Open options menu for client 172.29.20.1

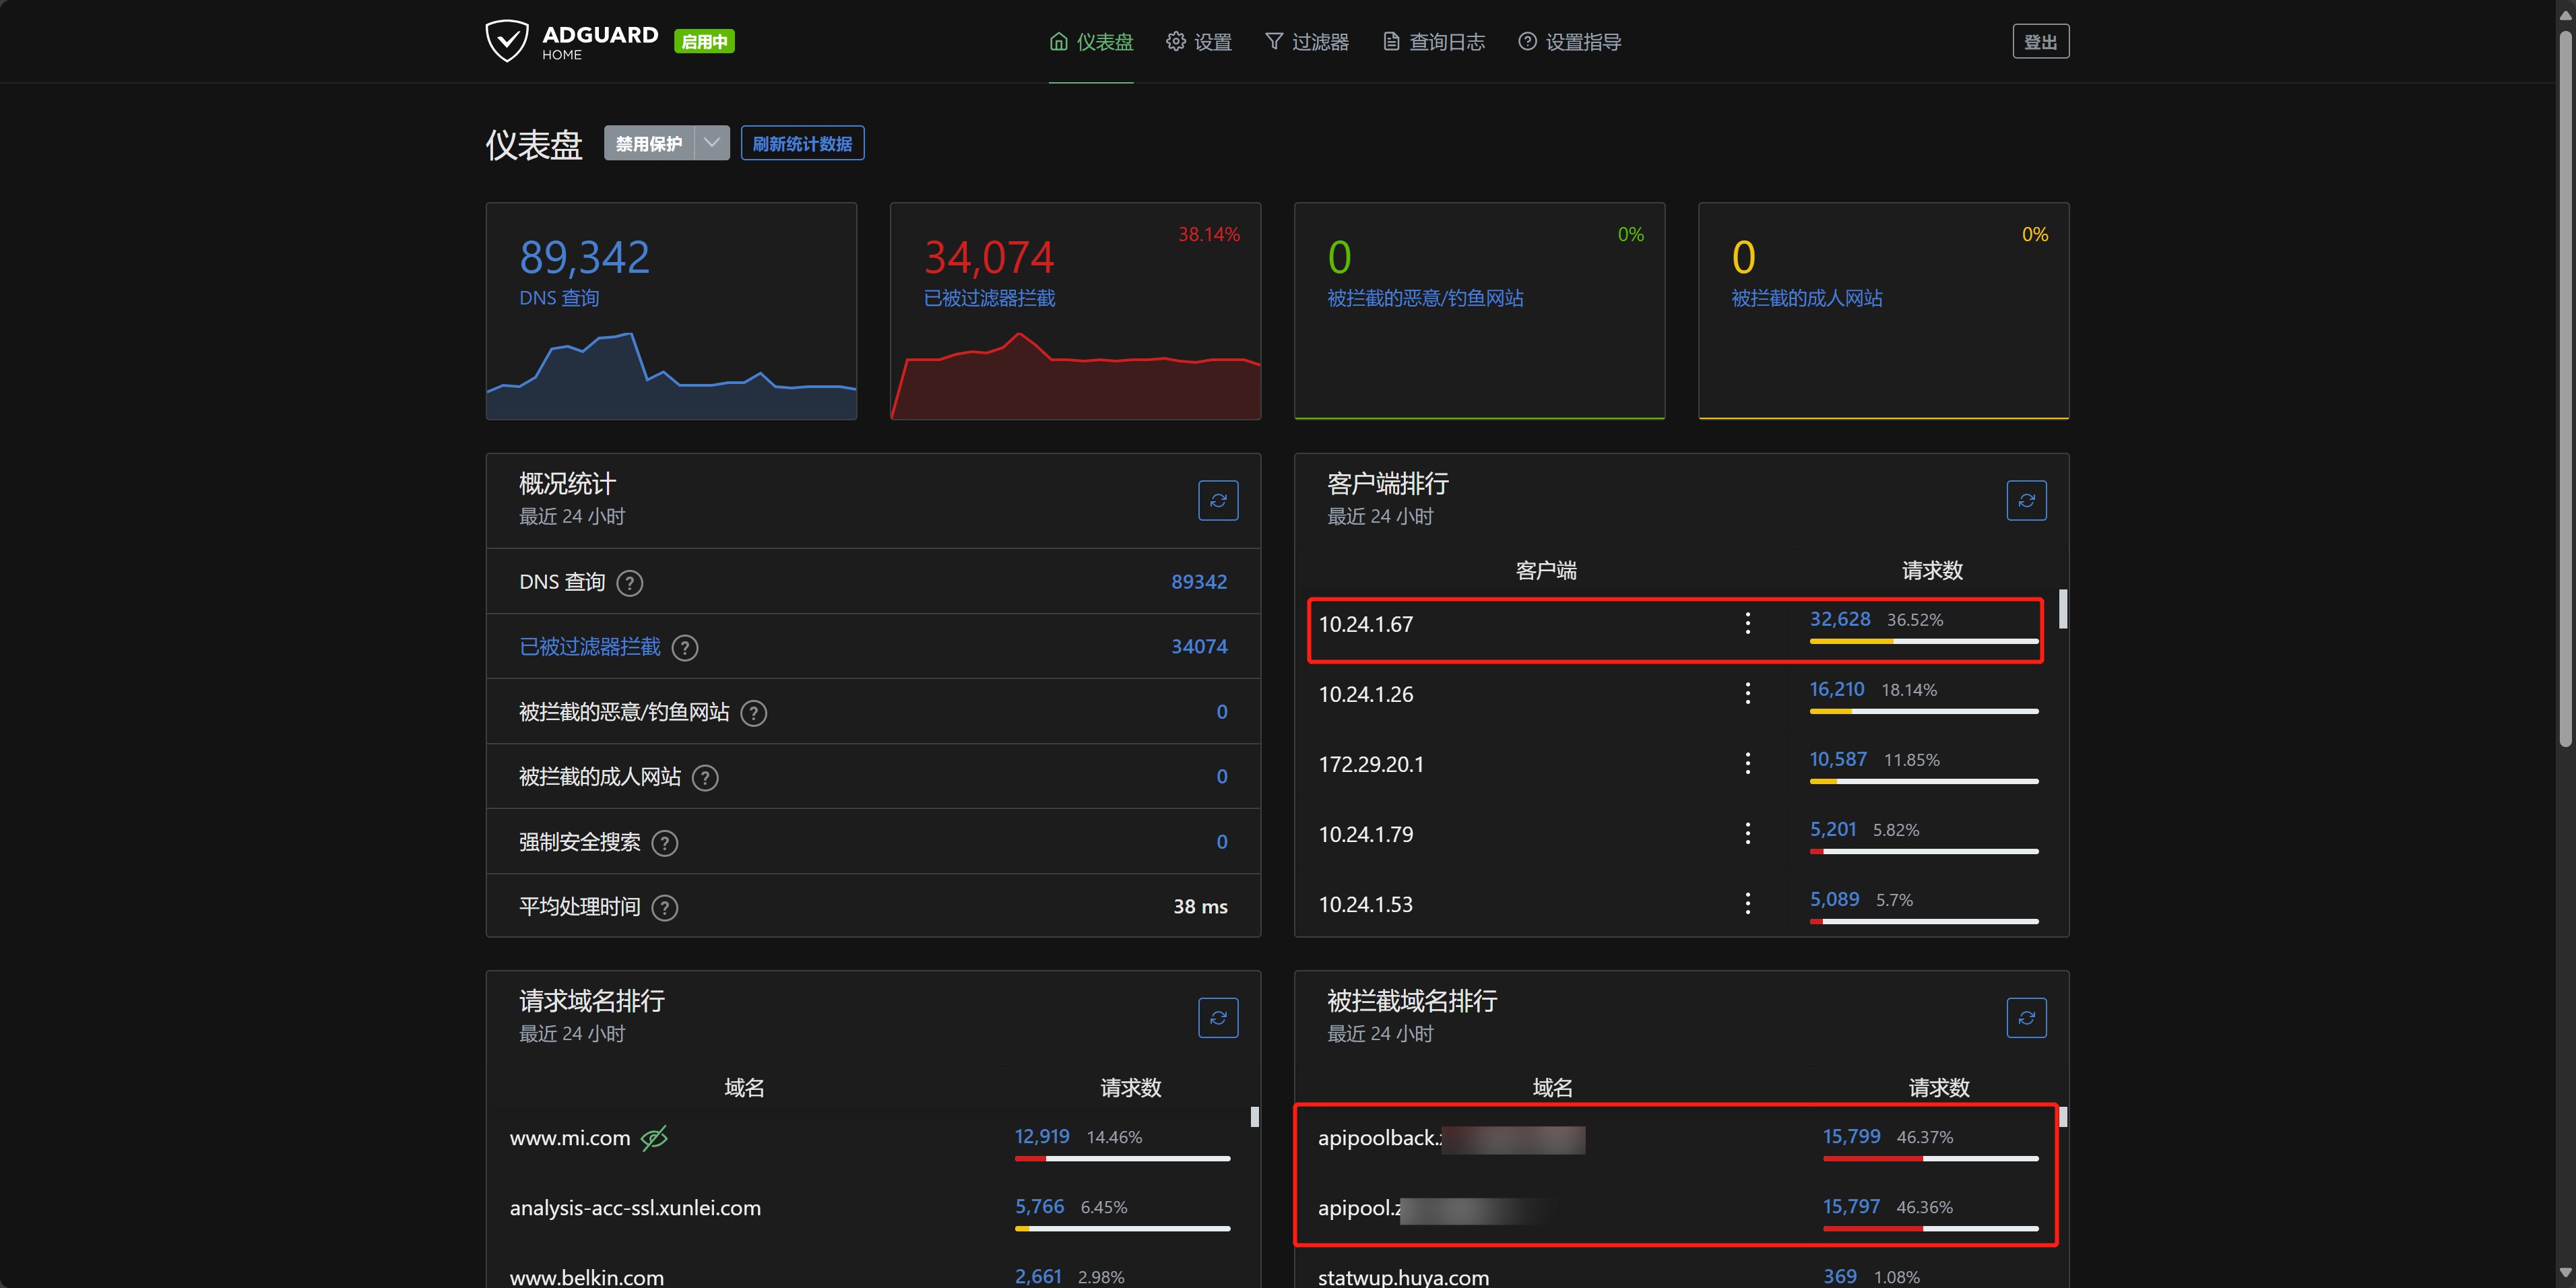pos(1747,763)
